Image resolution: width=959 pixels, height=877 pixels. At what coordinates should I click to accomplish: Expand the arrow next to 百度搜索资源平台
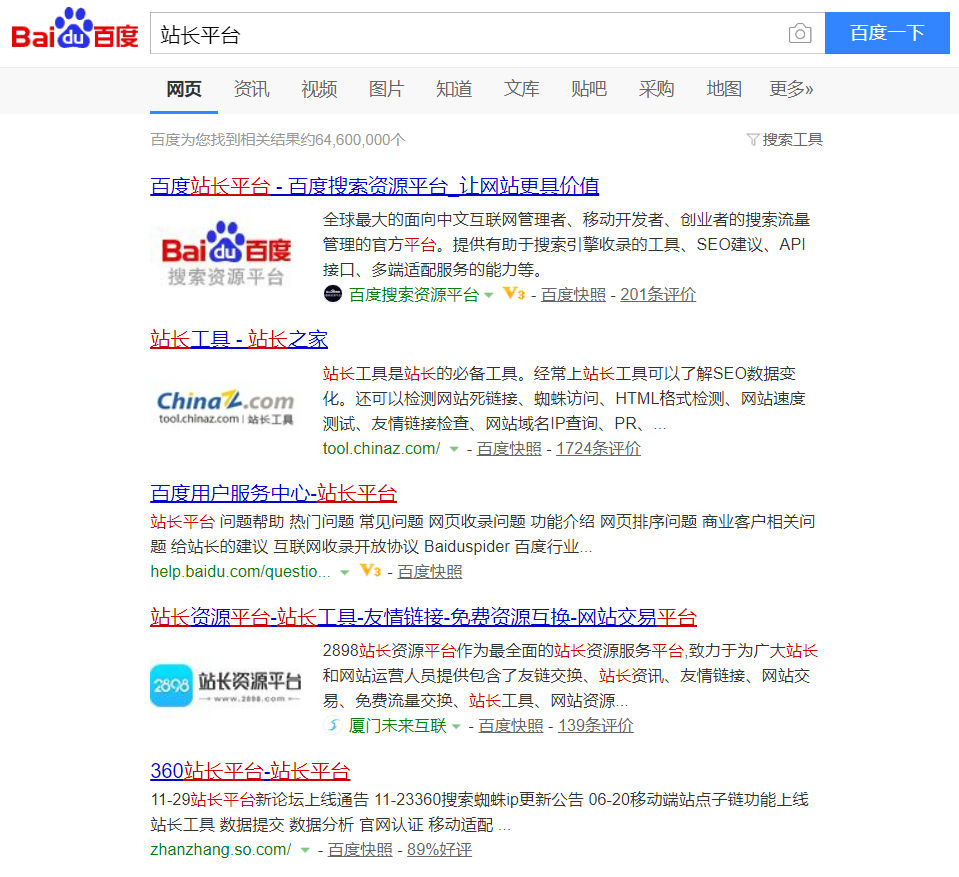point(489,295)
